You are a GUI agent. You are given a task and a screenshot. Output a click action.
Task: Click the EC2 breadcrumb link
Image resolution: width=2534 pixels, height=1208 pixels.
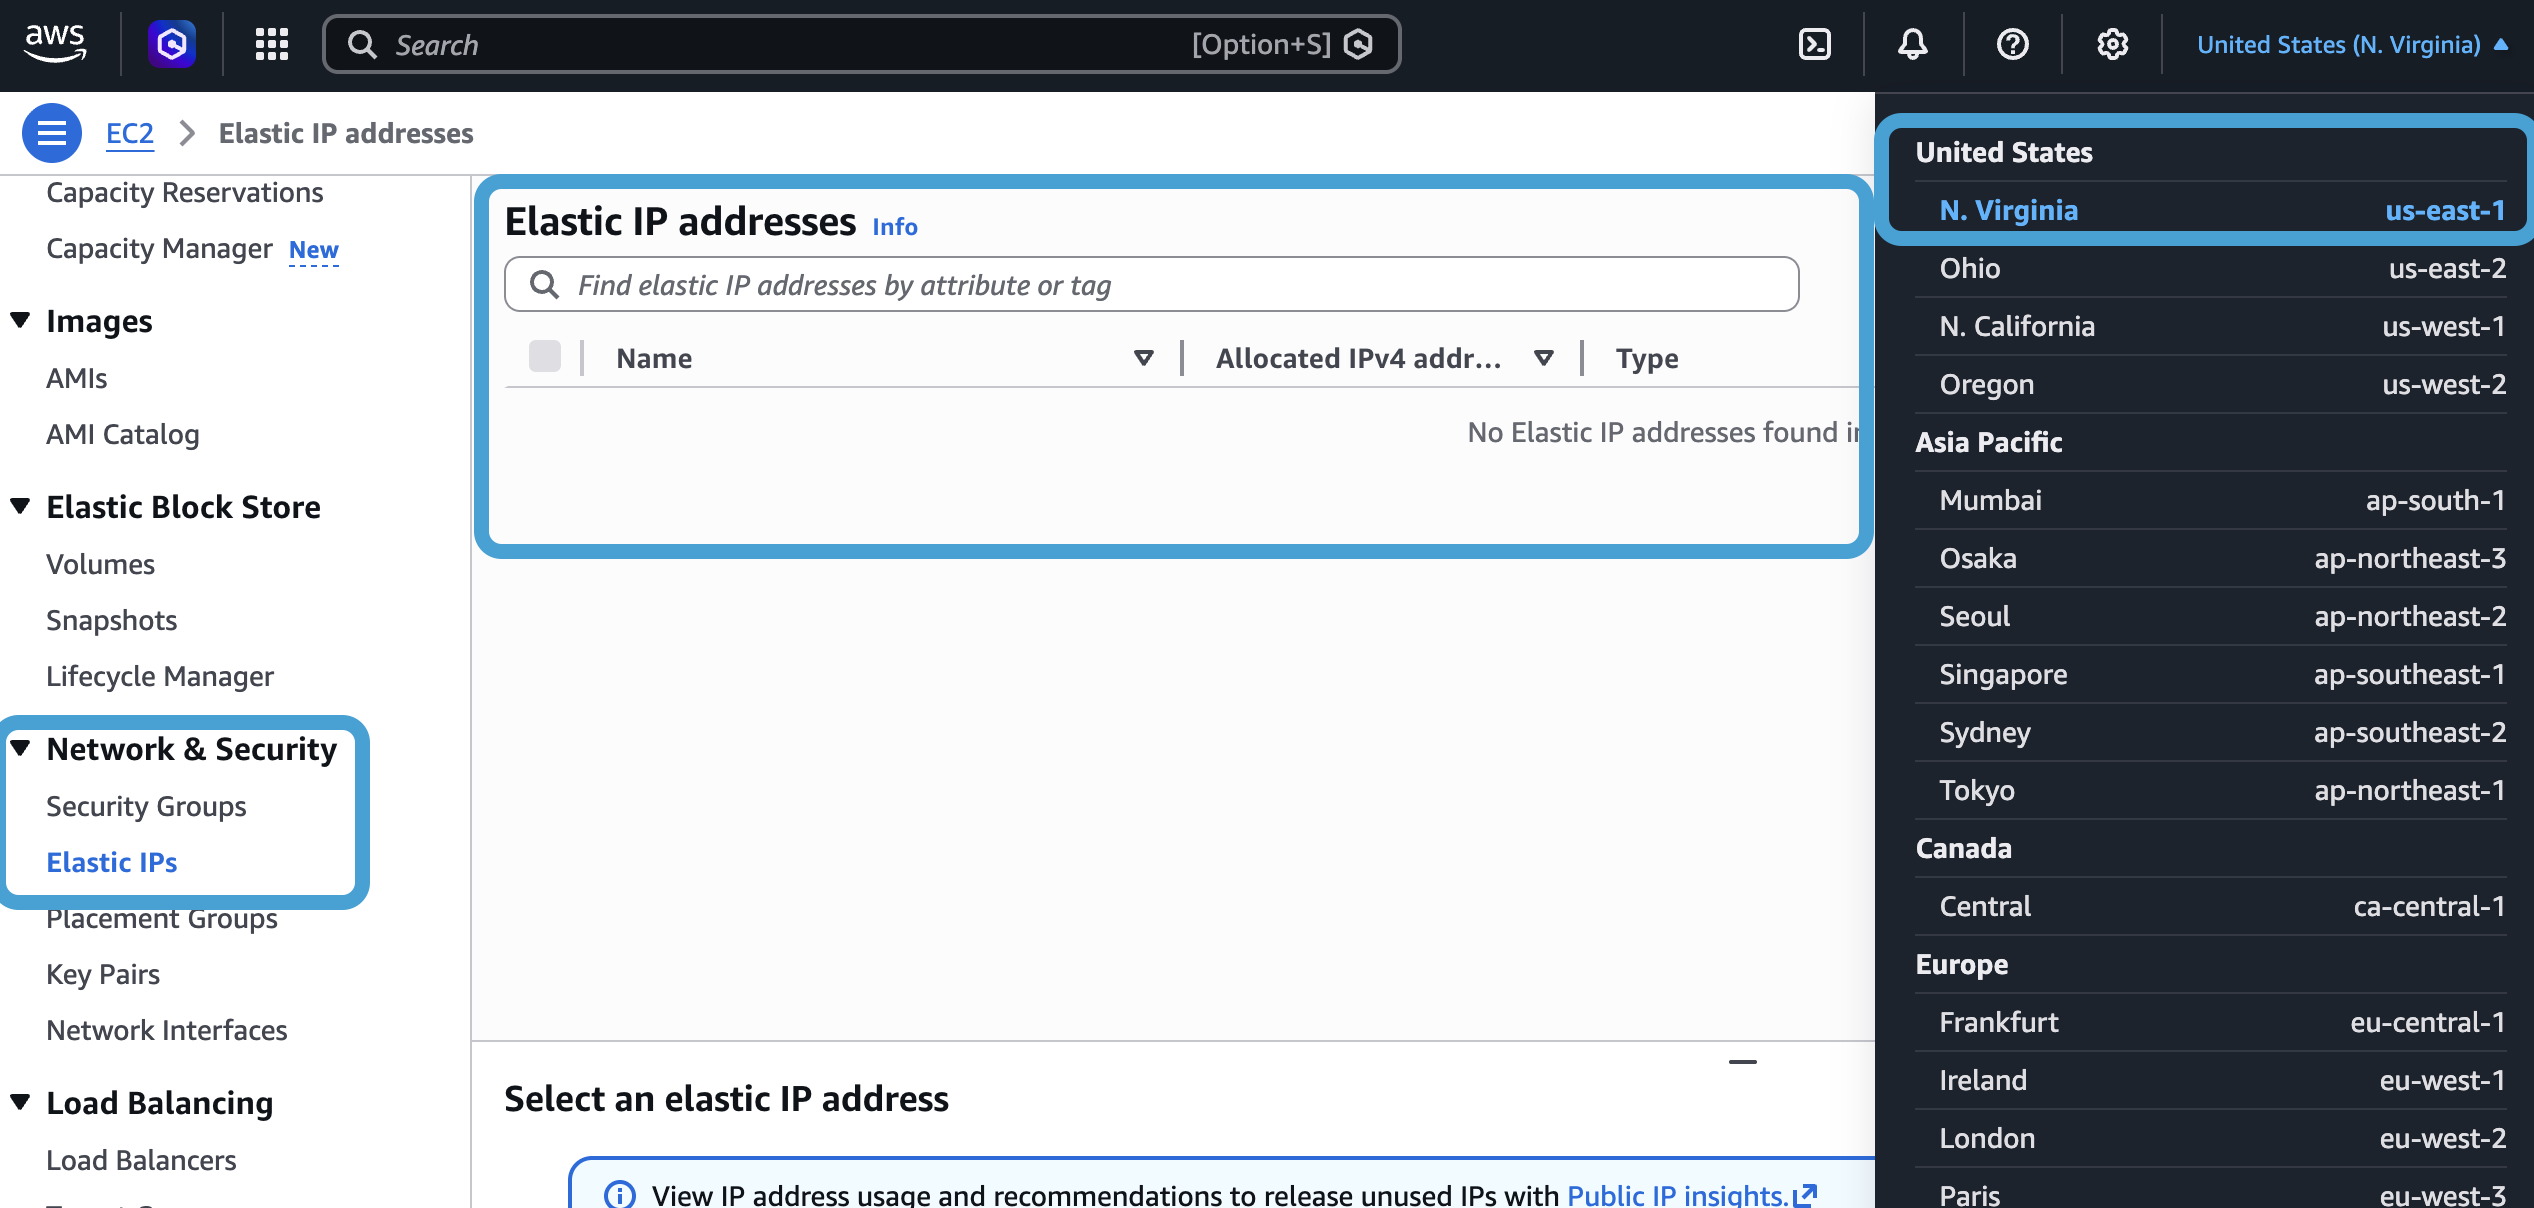point(130,133)
